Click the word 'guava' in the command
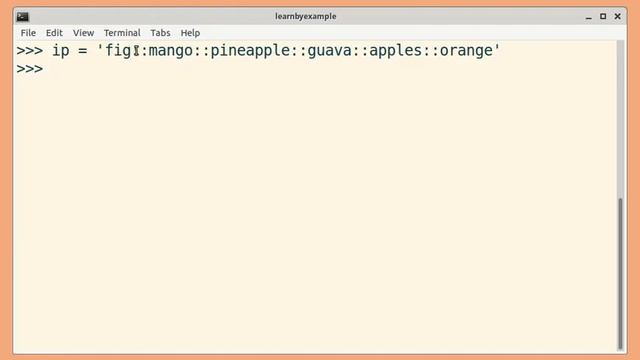640x360 pixels. coord(329,51)
